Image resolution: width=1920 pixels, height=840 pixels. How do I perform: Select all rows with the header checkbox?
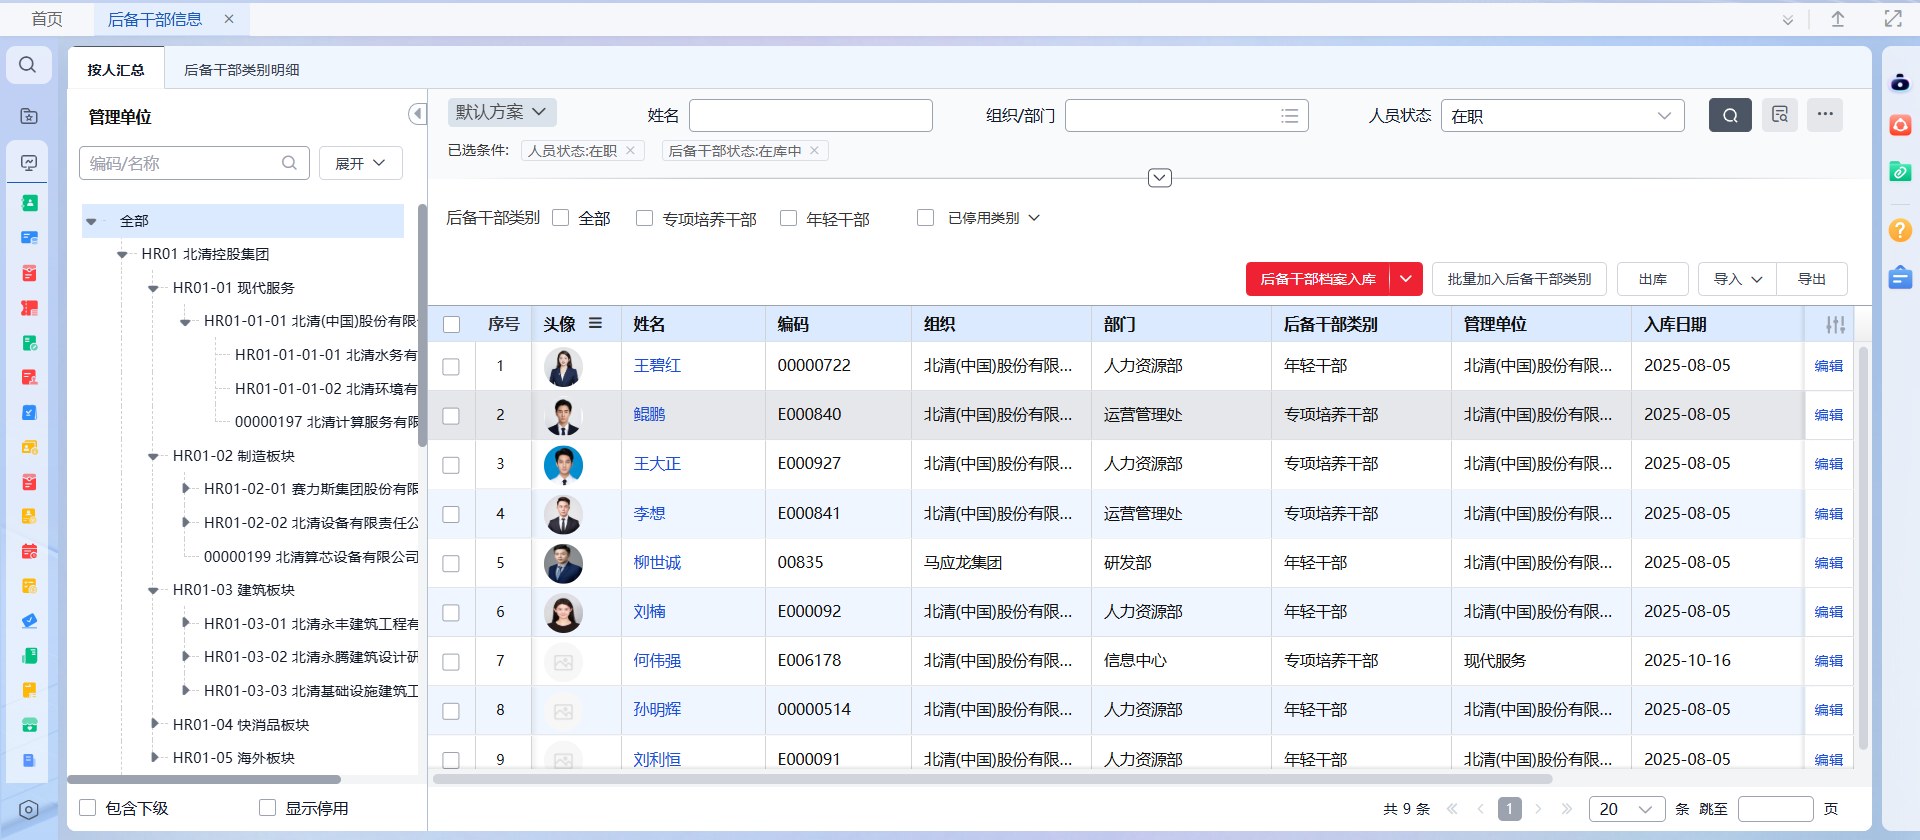[452, 325]
